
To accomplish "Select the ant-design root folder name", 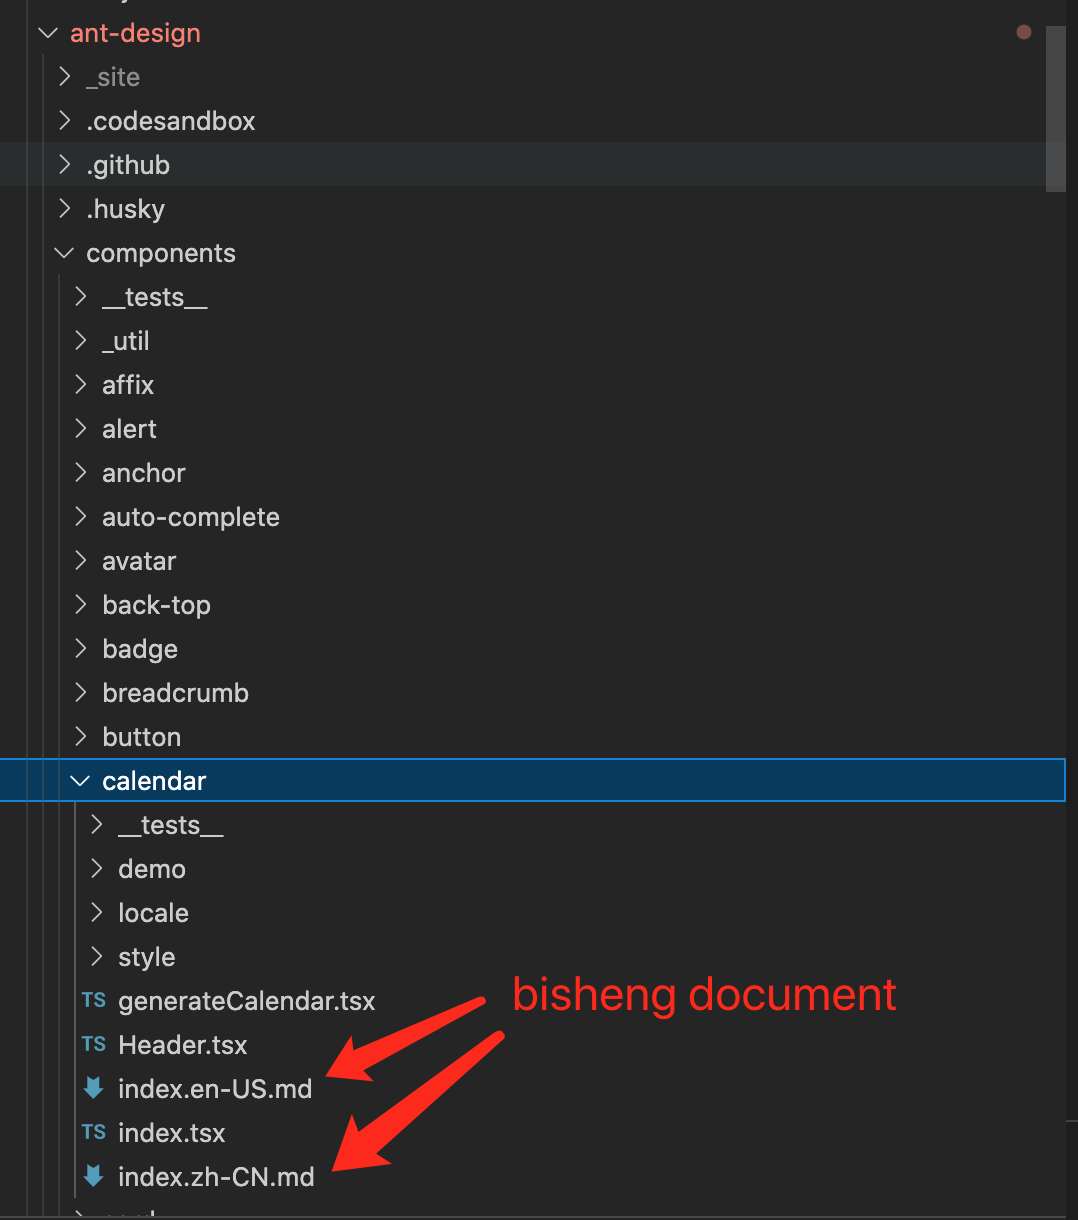I will click(135, 33).
